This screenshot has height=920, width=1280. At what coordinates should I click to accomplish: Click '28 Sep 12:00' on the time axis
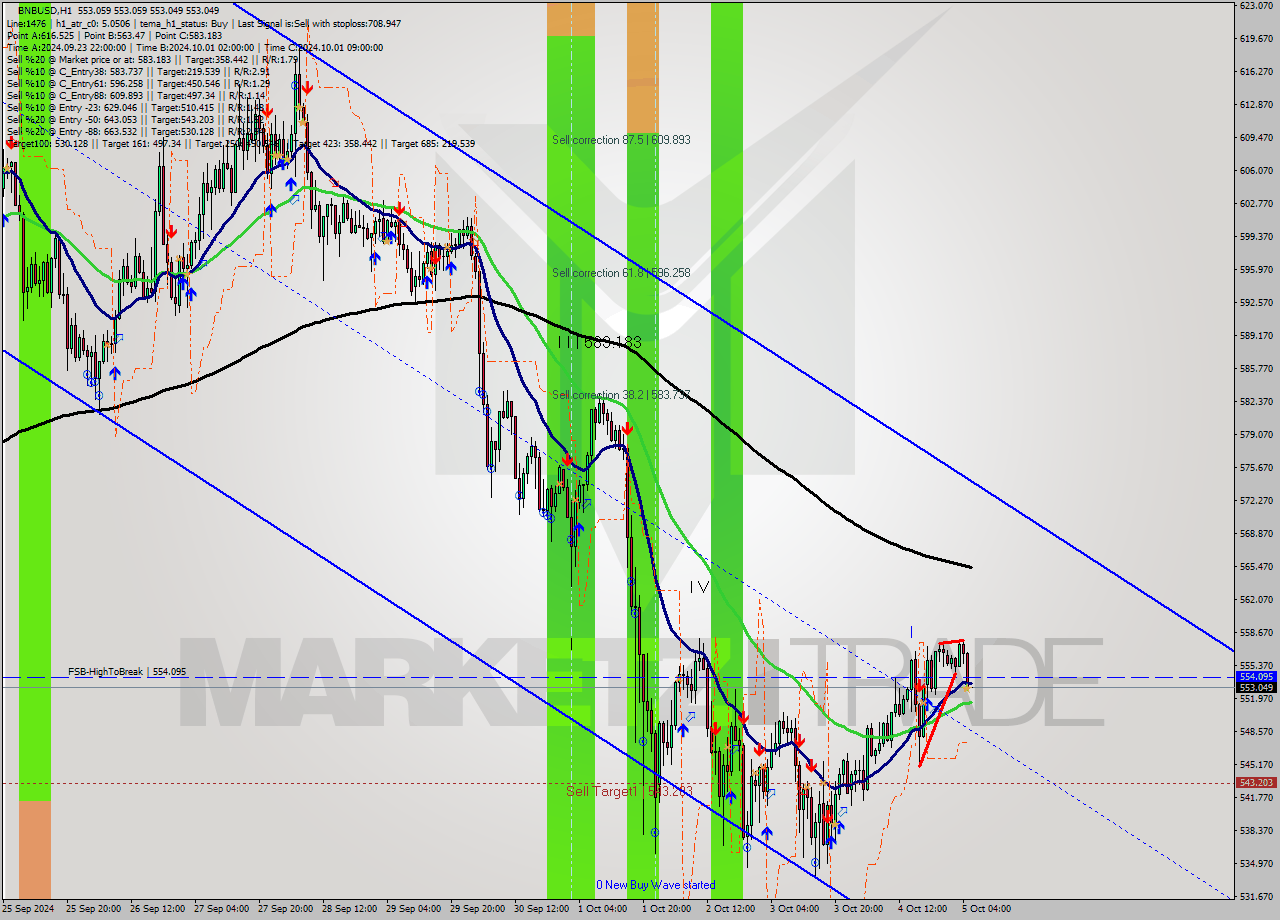click(349, 909)
